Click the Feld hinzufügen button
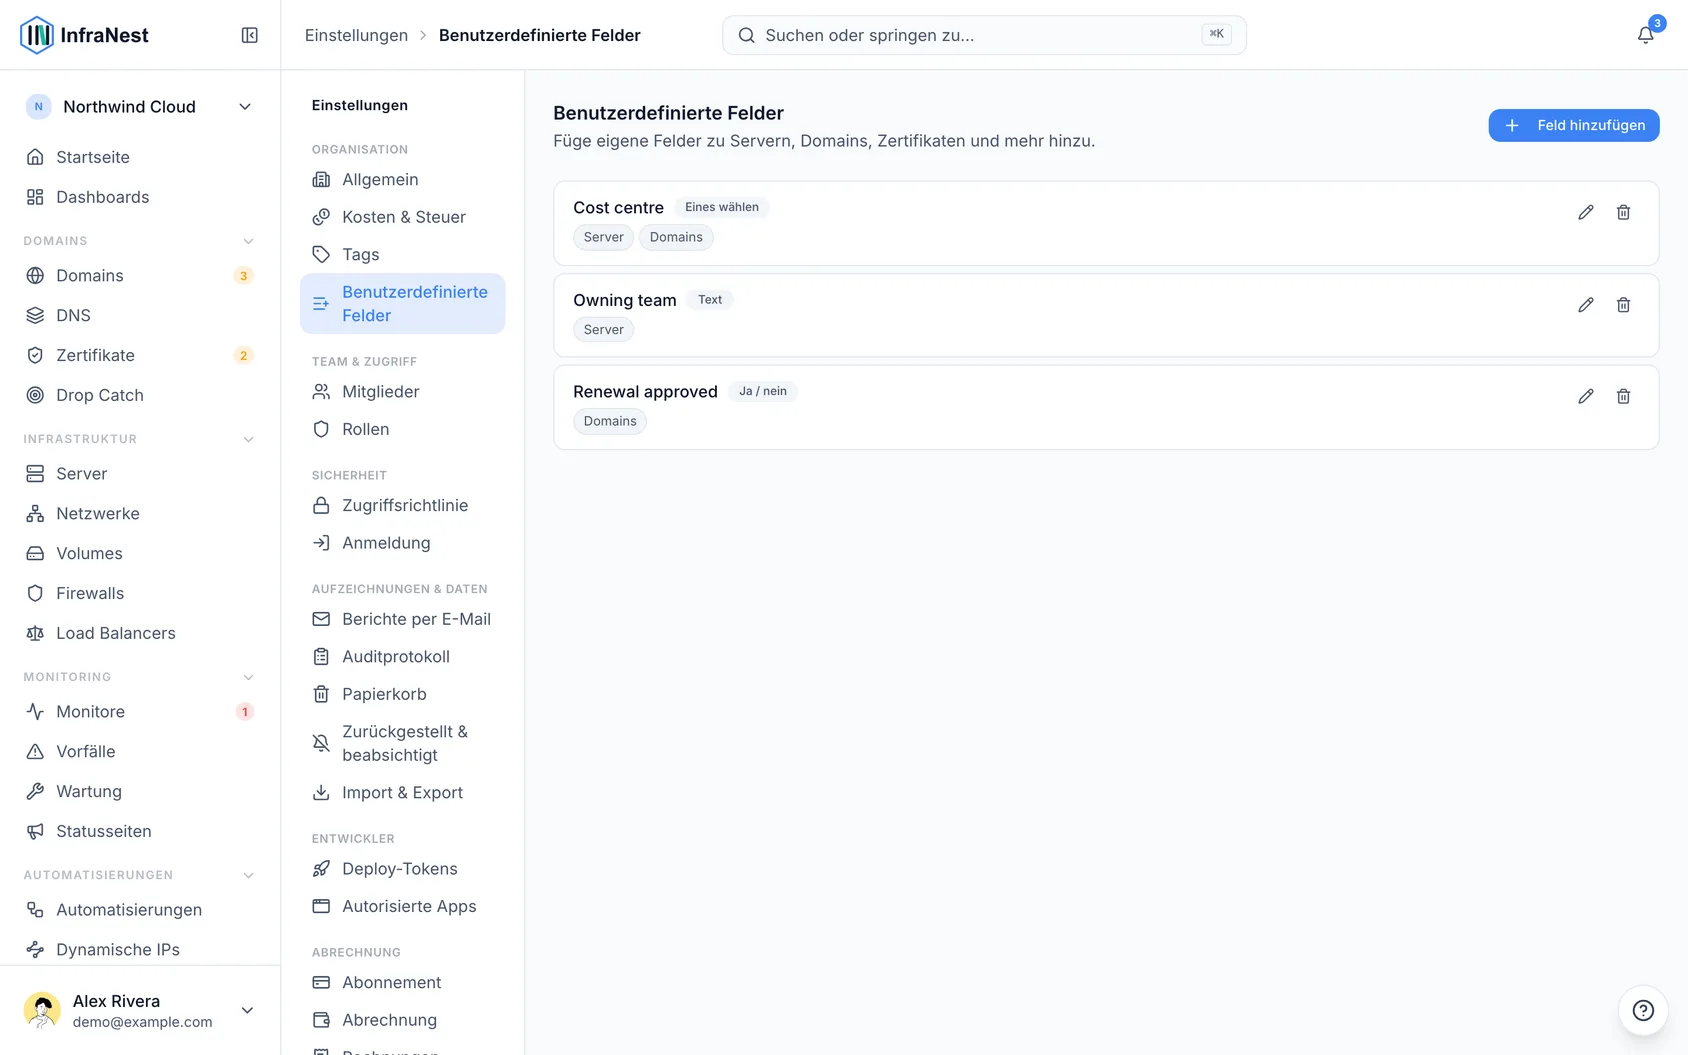 pos(1573,125)
